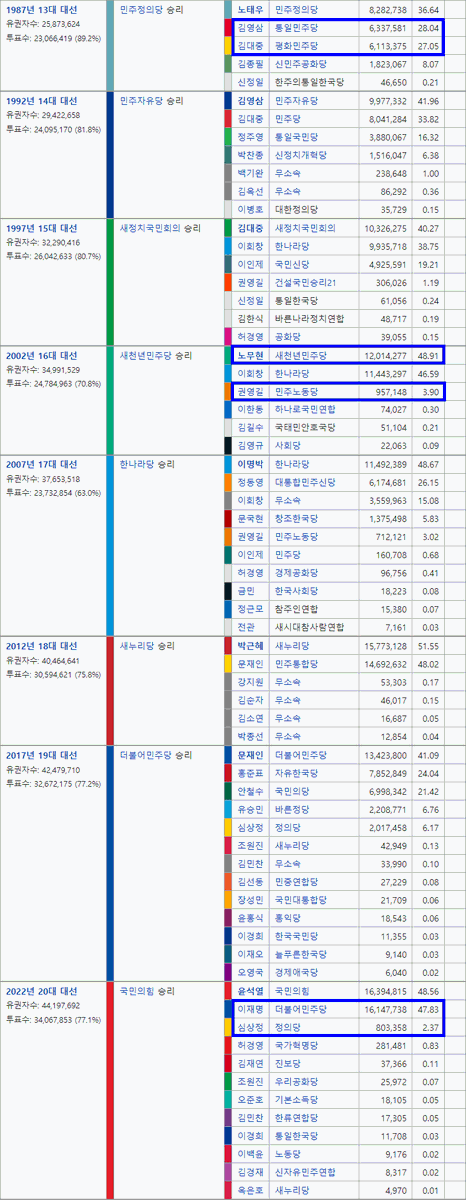466x1200 pixels.
Task: Open candidate 문재인's bold winner entry
Action: click(x=252, y=755)
